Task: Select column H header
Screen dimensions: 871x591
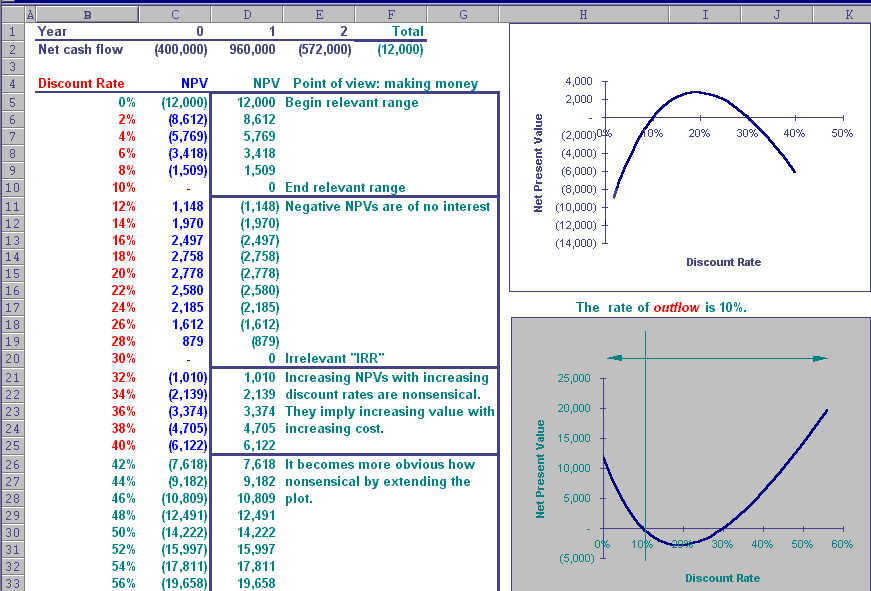Action: [583, 14]
